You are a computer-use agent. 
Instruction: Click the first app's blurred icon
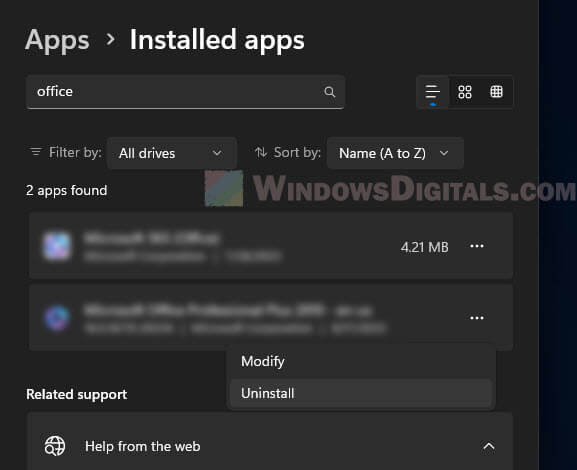tap(57, 246)
